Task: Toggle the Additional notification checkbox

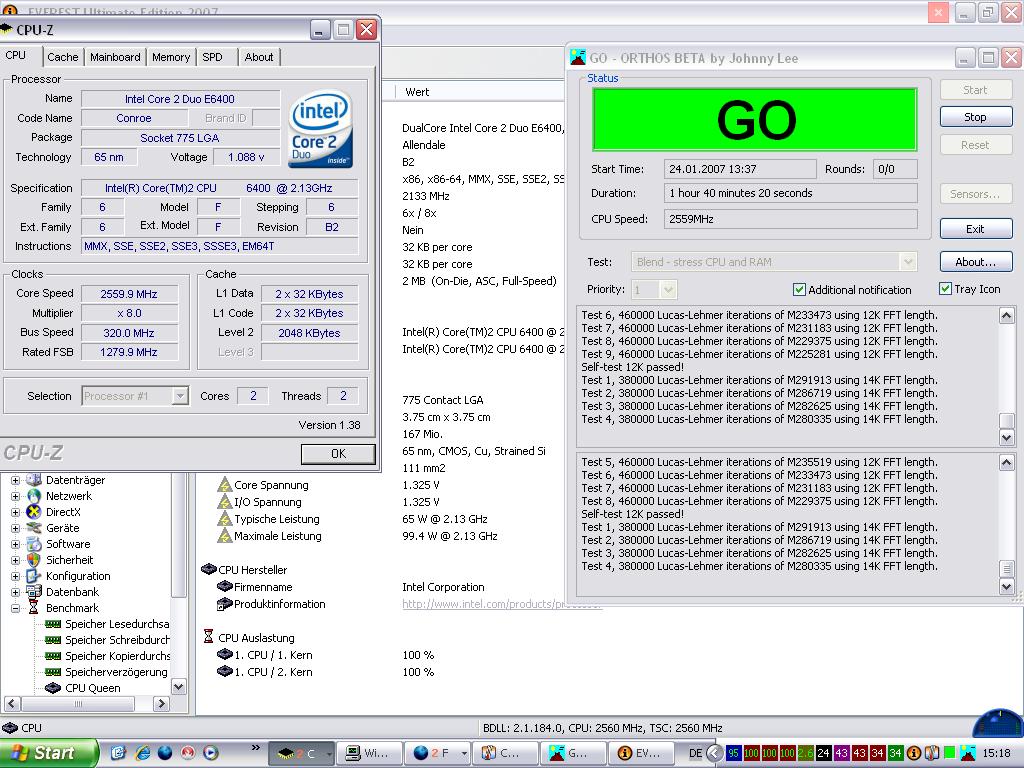Action: 799,289
